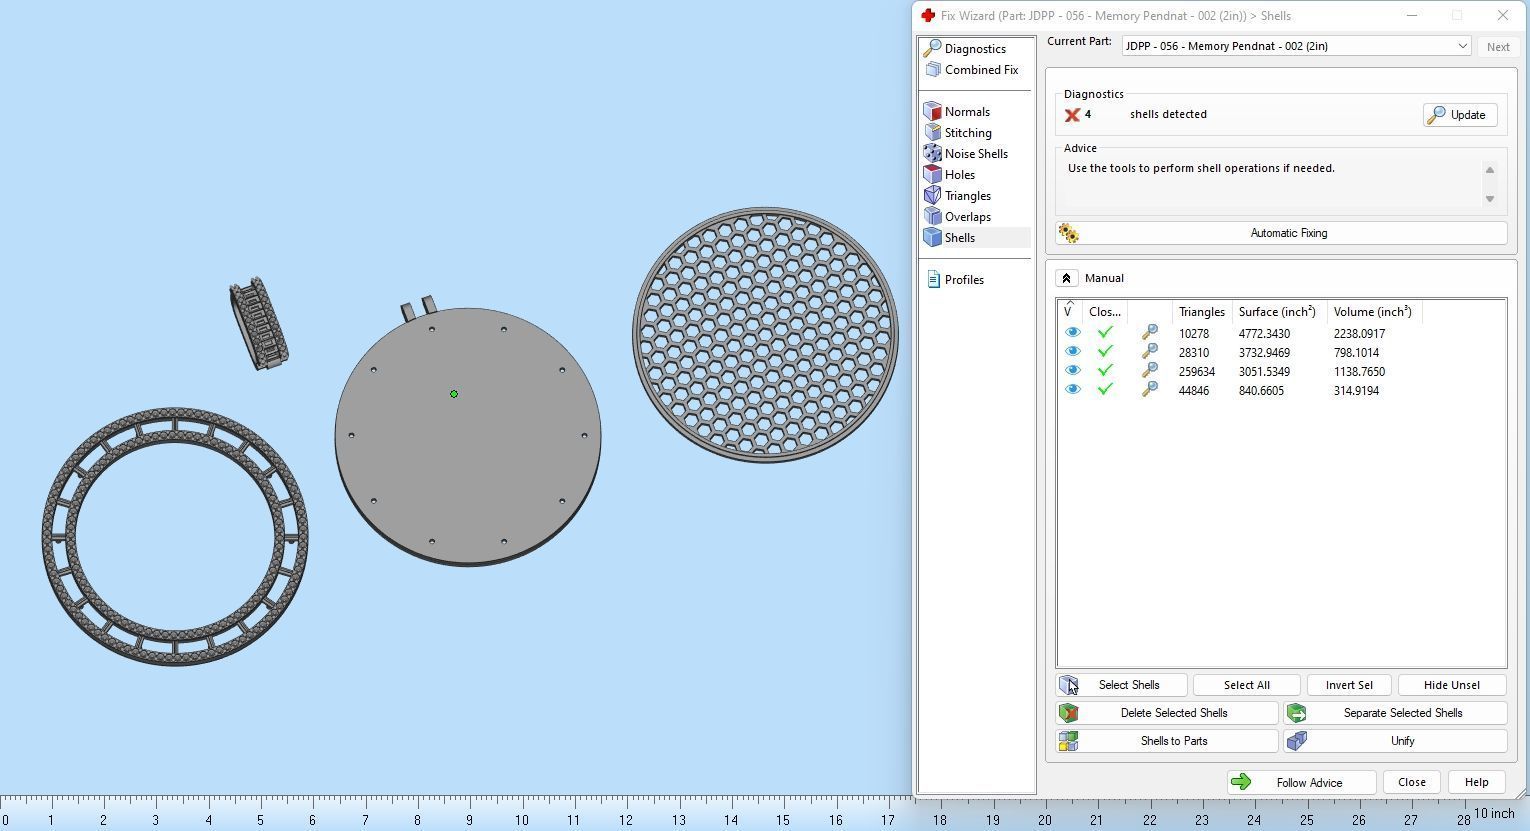Viewport: 1530px width, 831px height.
Task: Select the surface value 3732.9469
Action: 1264,353
